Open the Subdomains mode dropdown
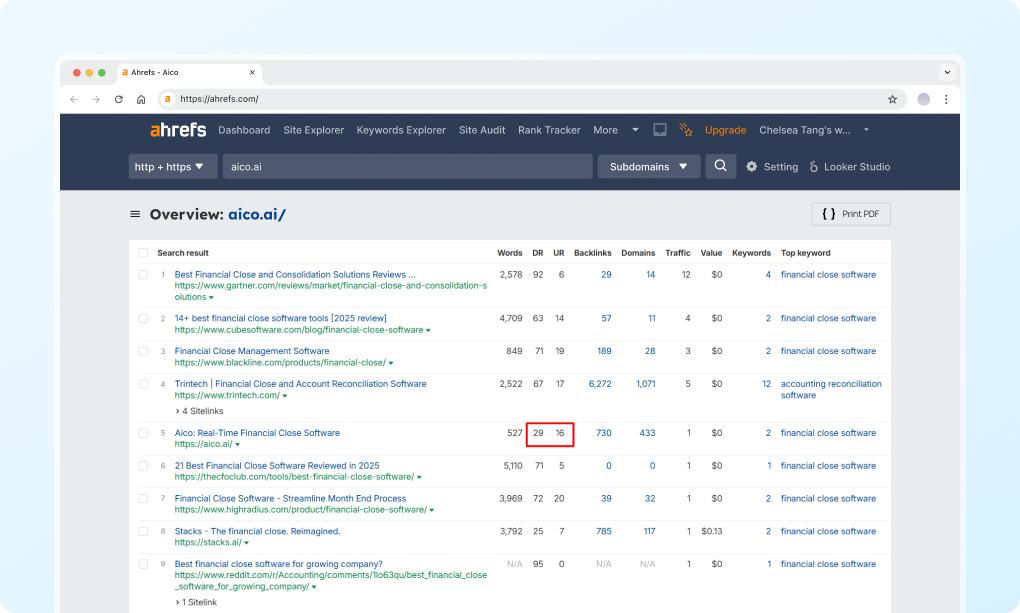 [x=649, y=167]
